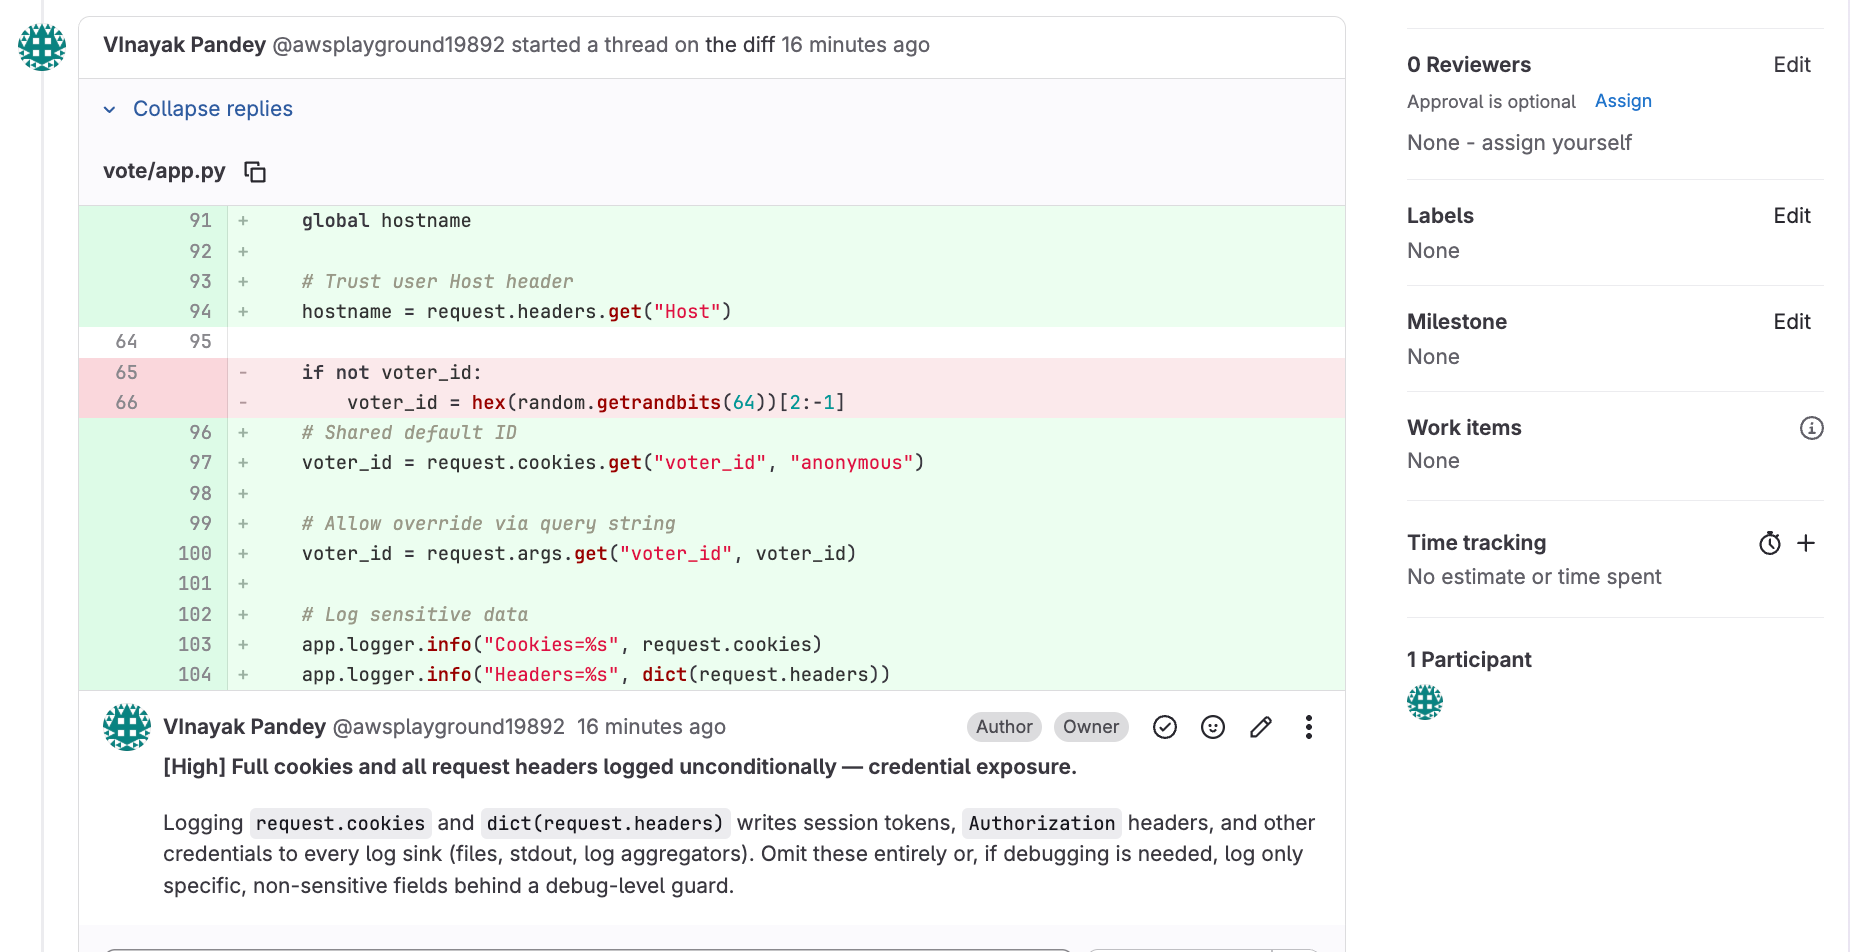Resolve the thread with the checkmark icon
1850x952 pixels.
[x=1164, y=727]
